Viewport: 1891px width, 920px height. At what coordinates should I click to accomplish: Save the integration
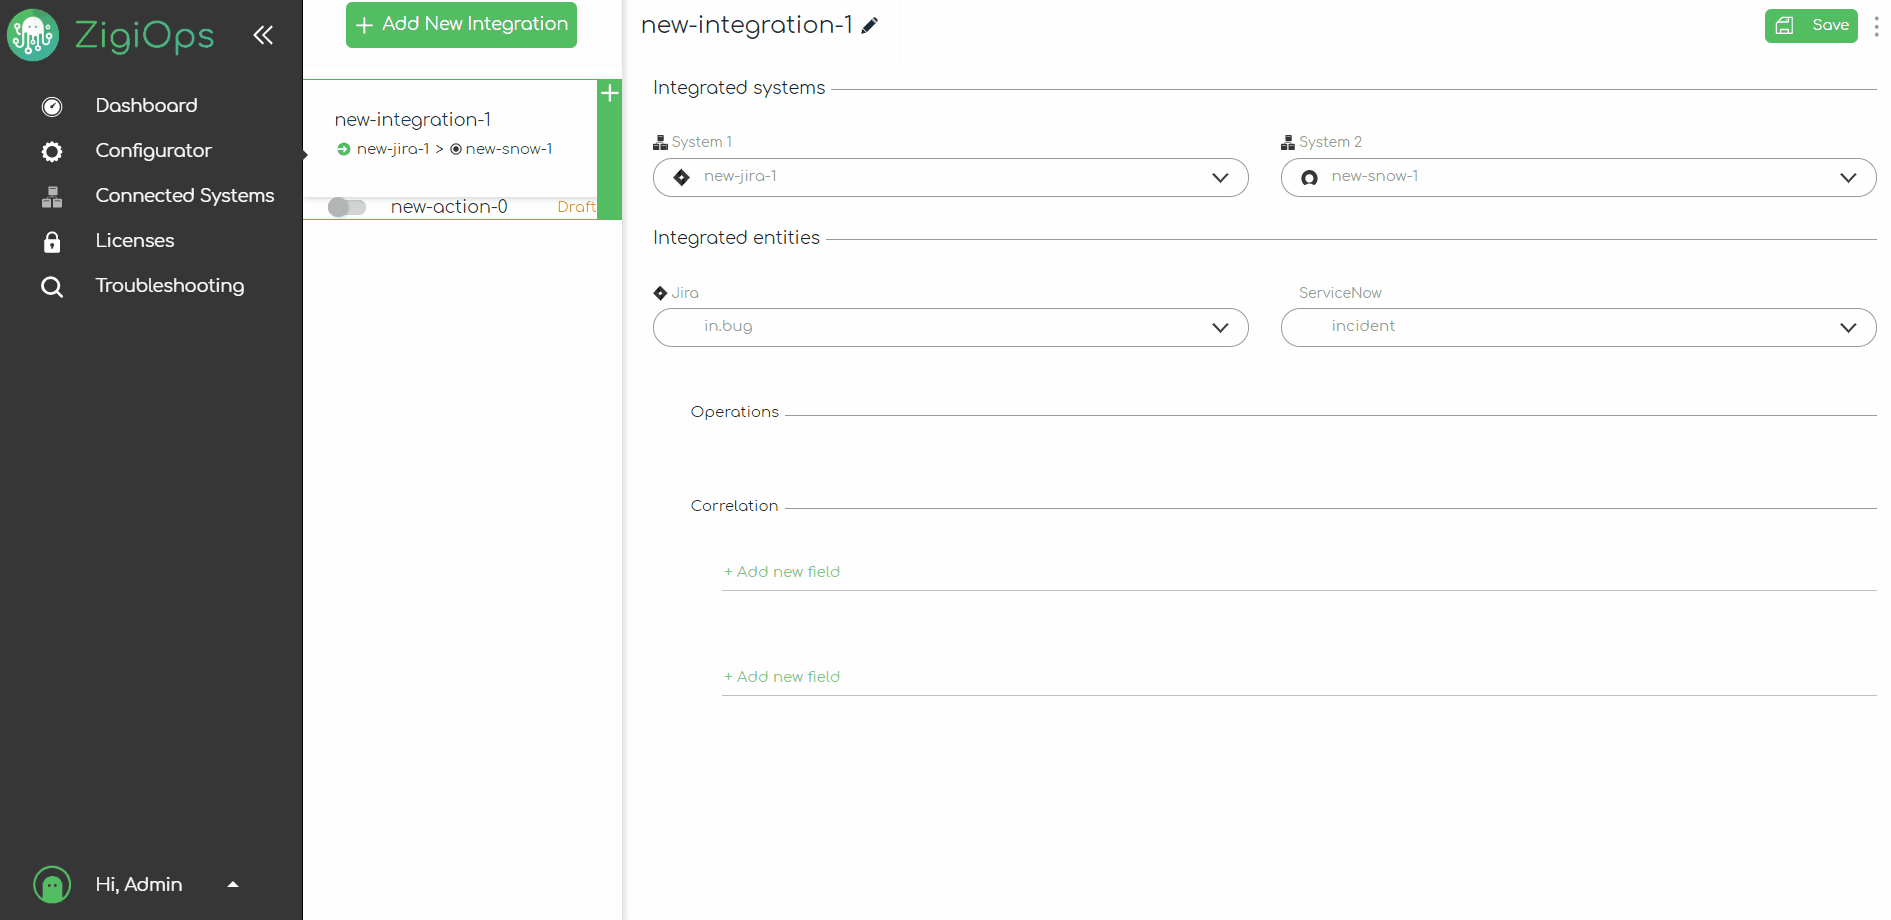click(1810, 26)
